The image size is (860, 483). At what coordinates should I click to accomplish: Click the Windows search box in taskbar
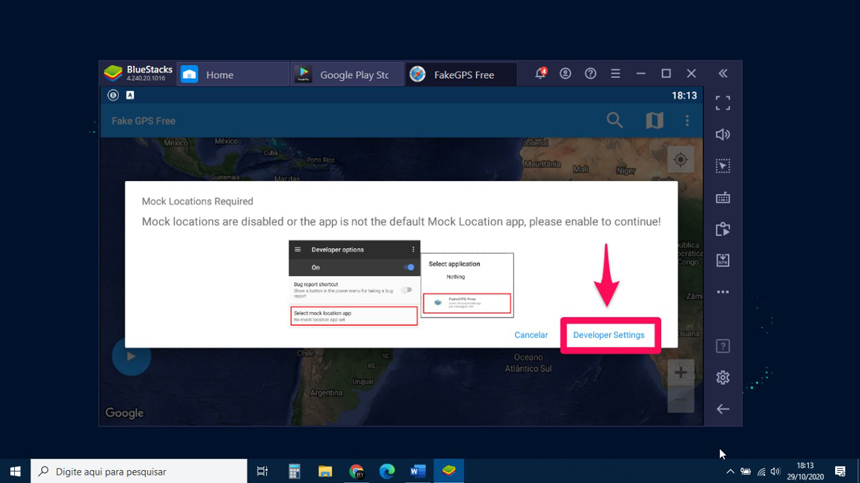point(140,471)
